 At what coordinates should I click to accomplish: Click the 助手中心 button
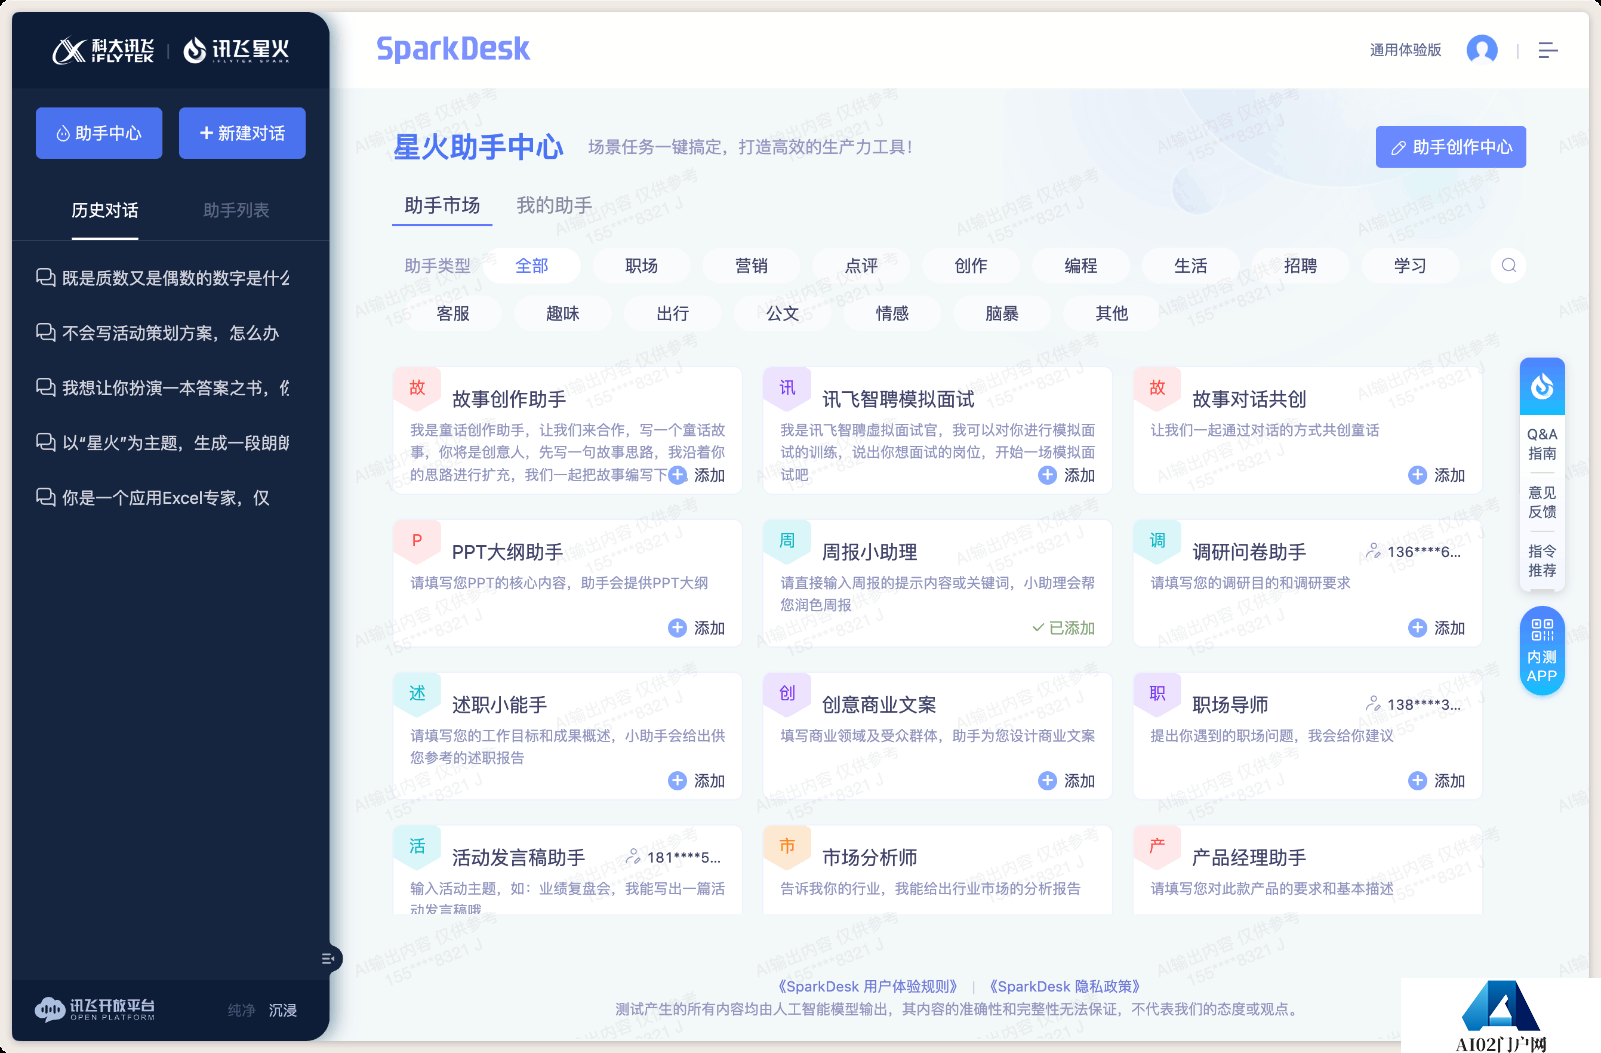point(99,133)
